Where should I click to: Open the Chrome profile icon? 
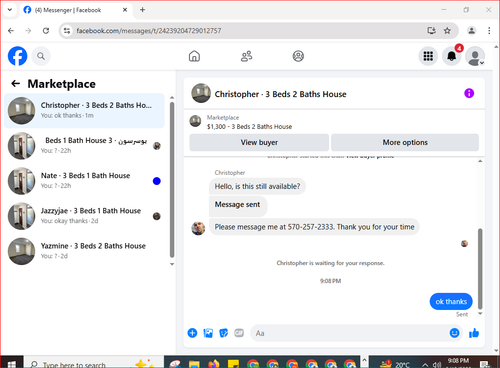(x=471, y=31)
